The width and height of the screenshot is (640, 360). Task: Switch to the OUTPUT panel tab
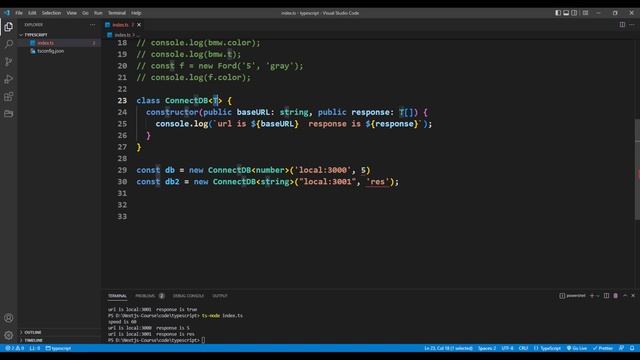coord(220,296)
